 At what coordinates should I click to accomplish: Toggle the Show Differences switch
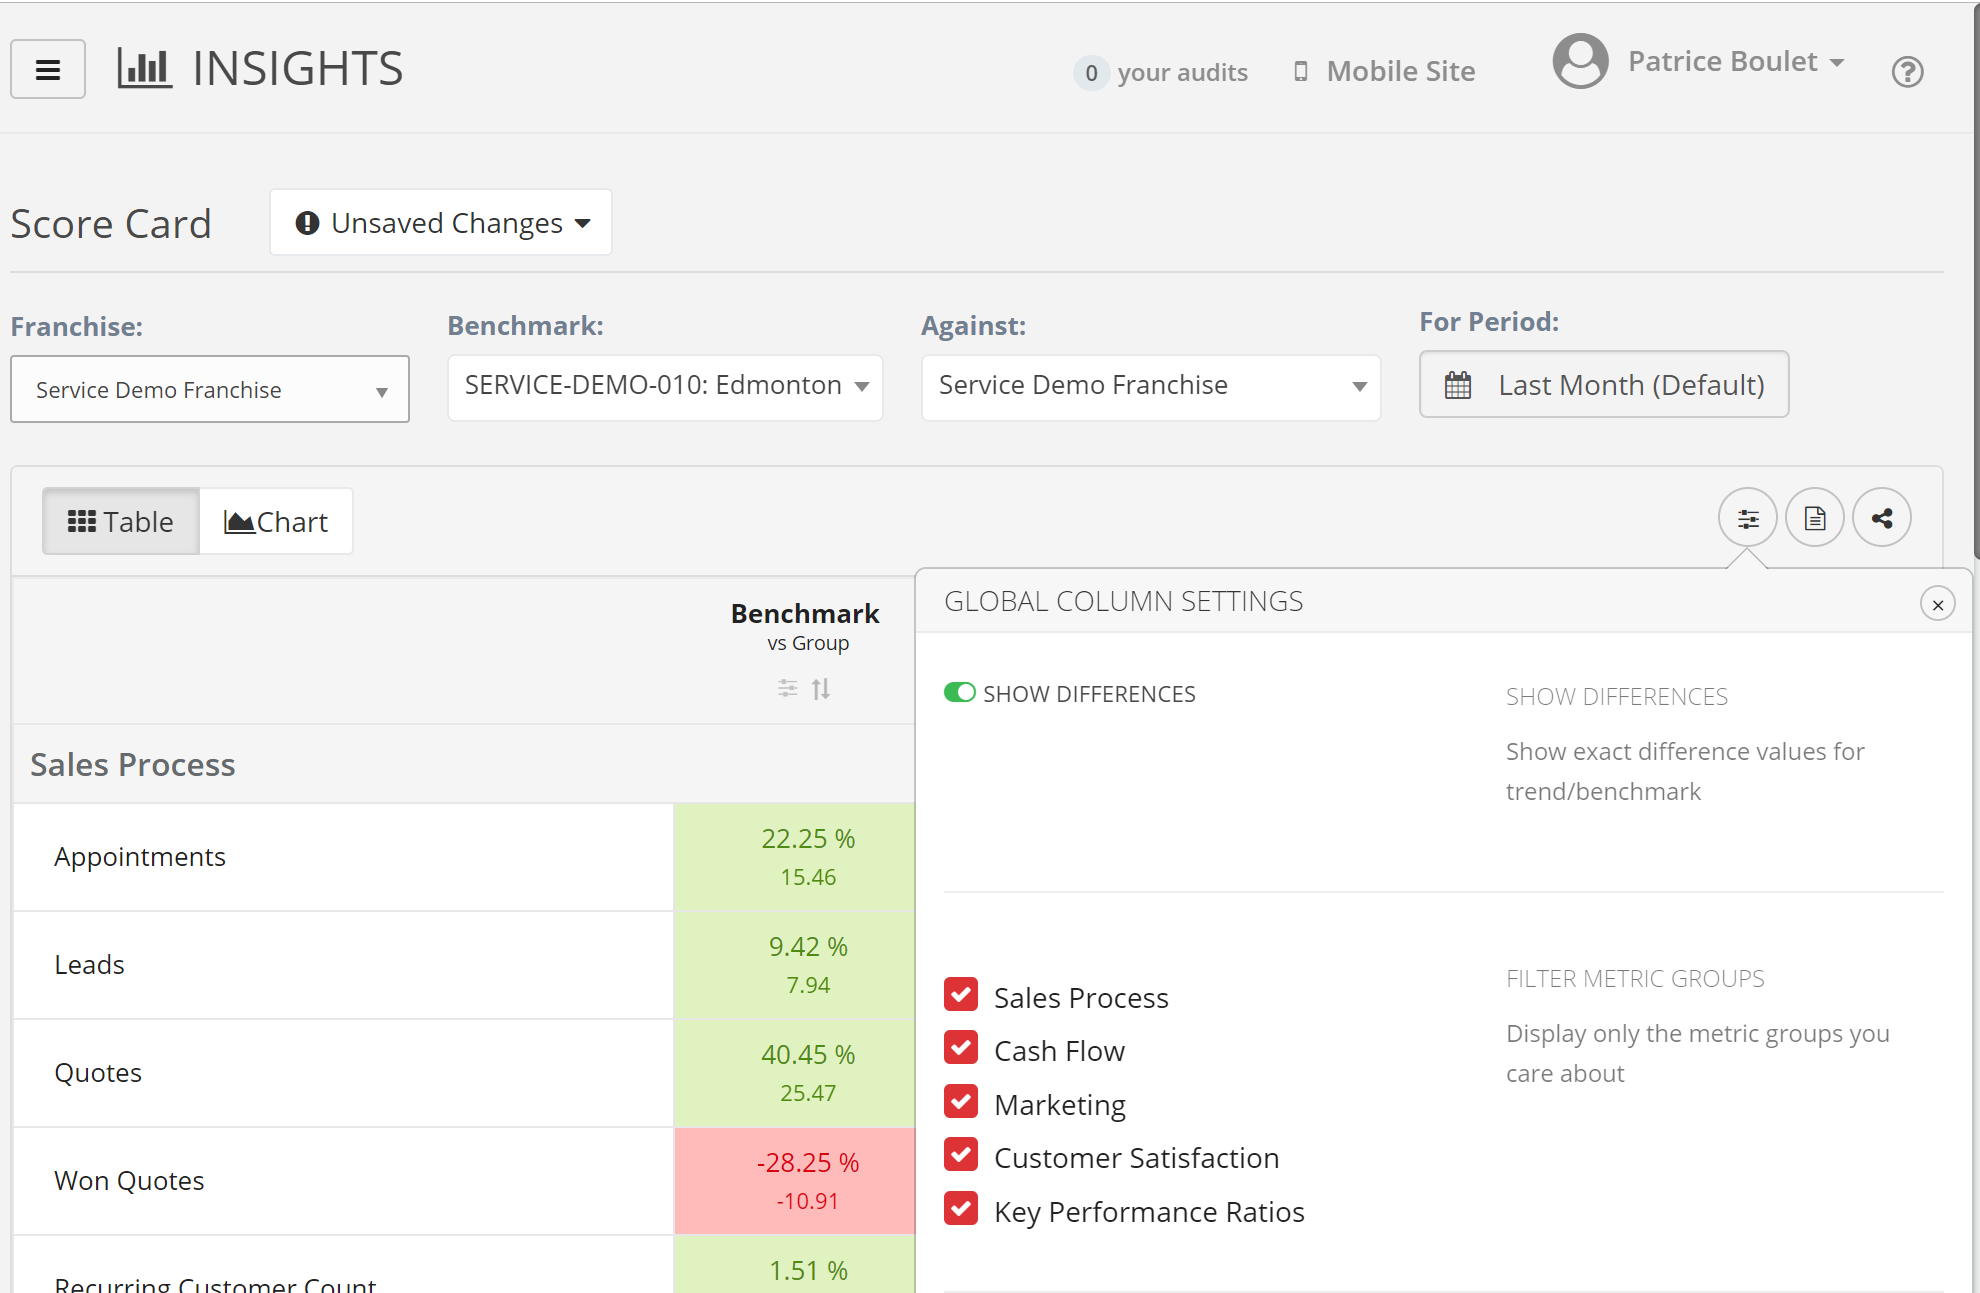click(960, 693)
